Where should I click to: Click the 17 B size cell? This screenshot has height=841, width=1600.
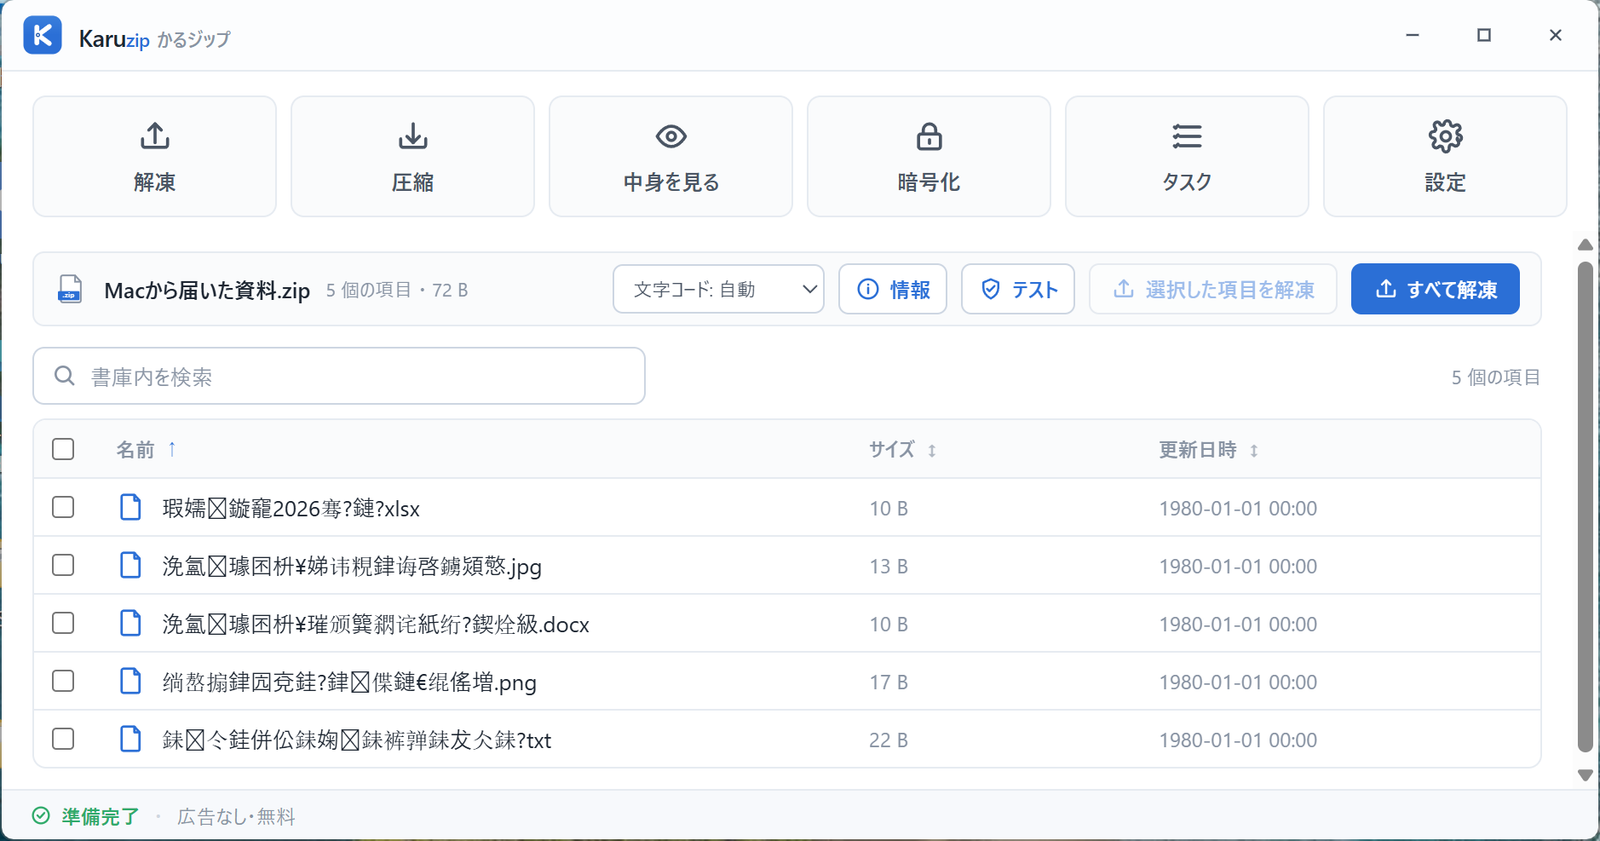889,682
